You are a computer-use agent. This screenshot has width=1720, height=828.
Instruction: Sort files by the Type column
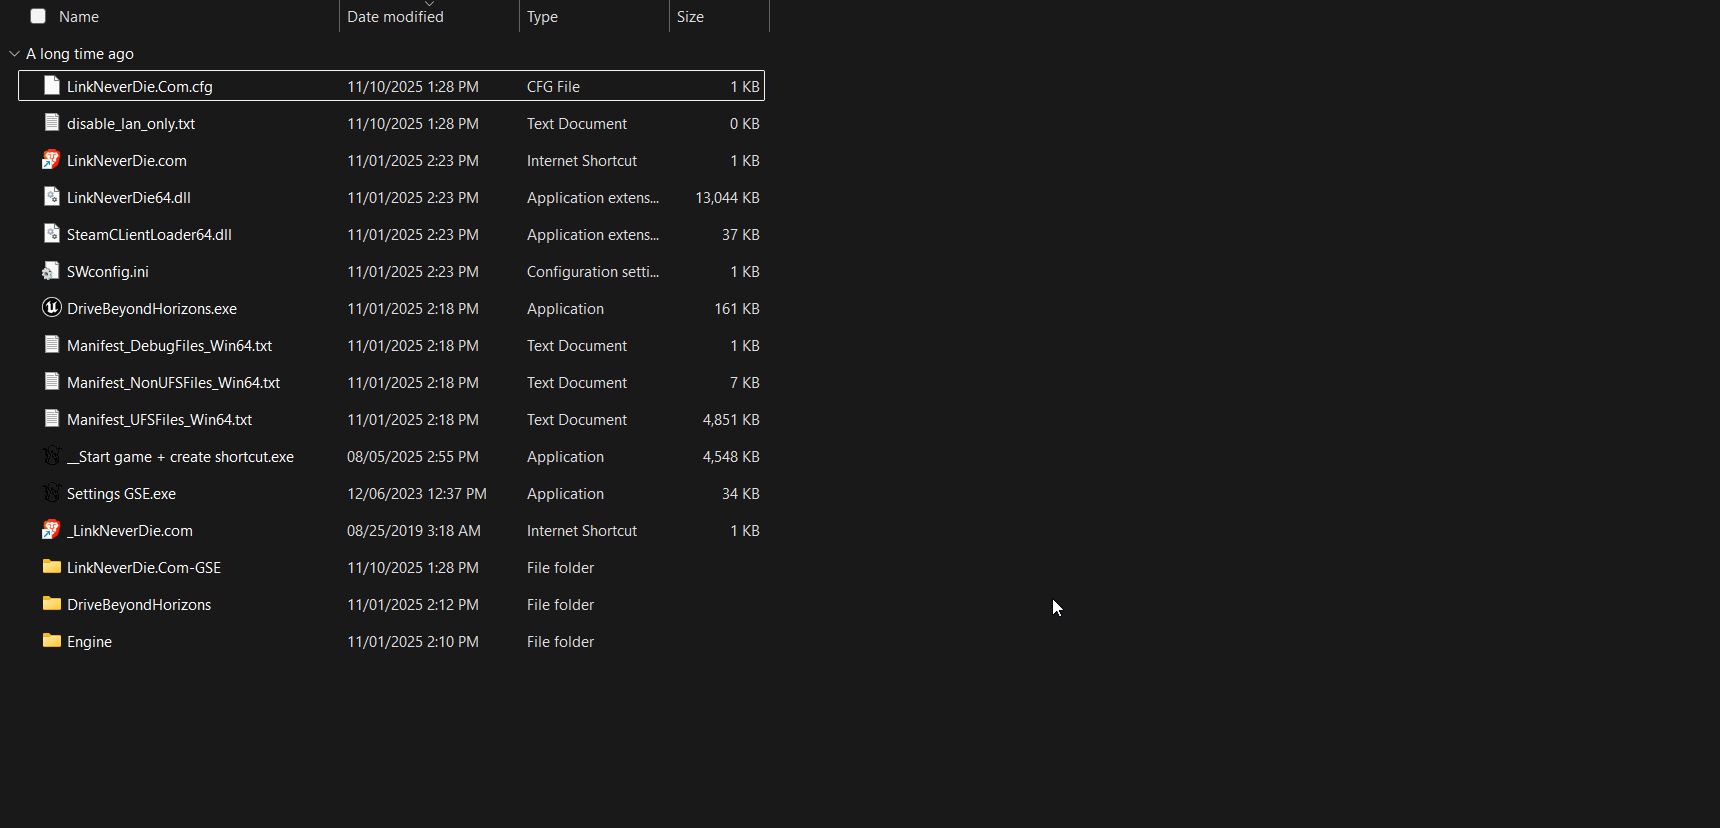[542, 17]
